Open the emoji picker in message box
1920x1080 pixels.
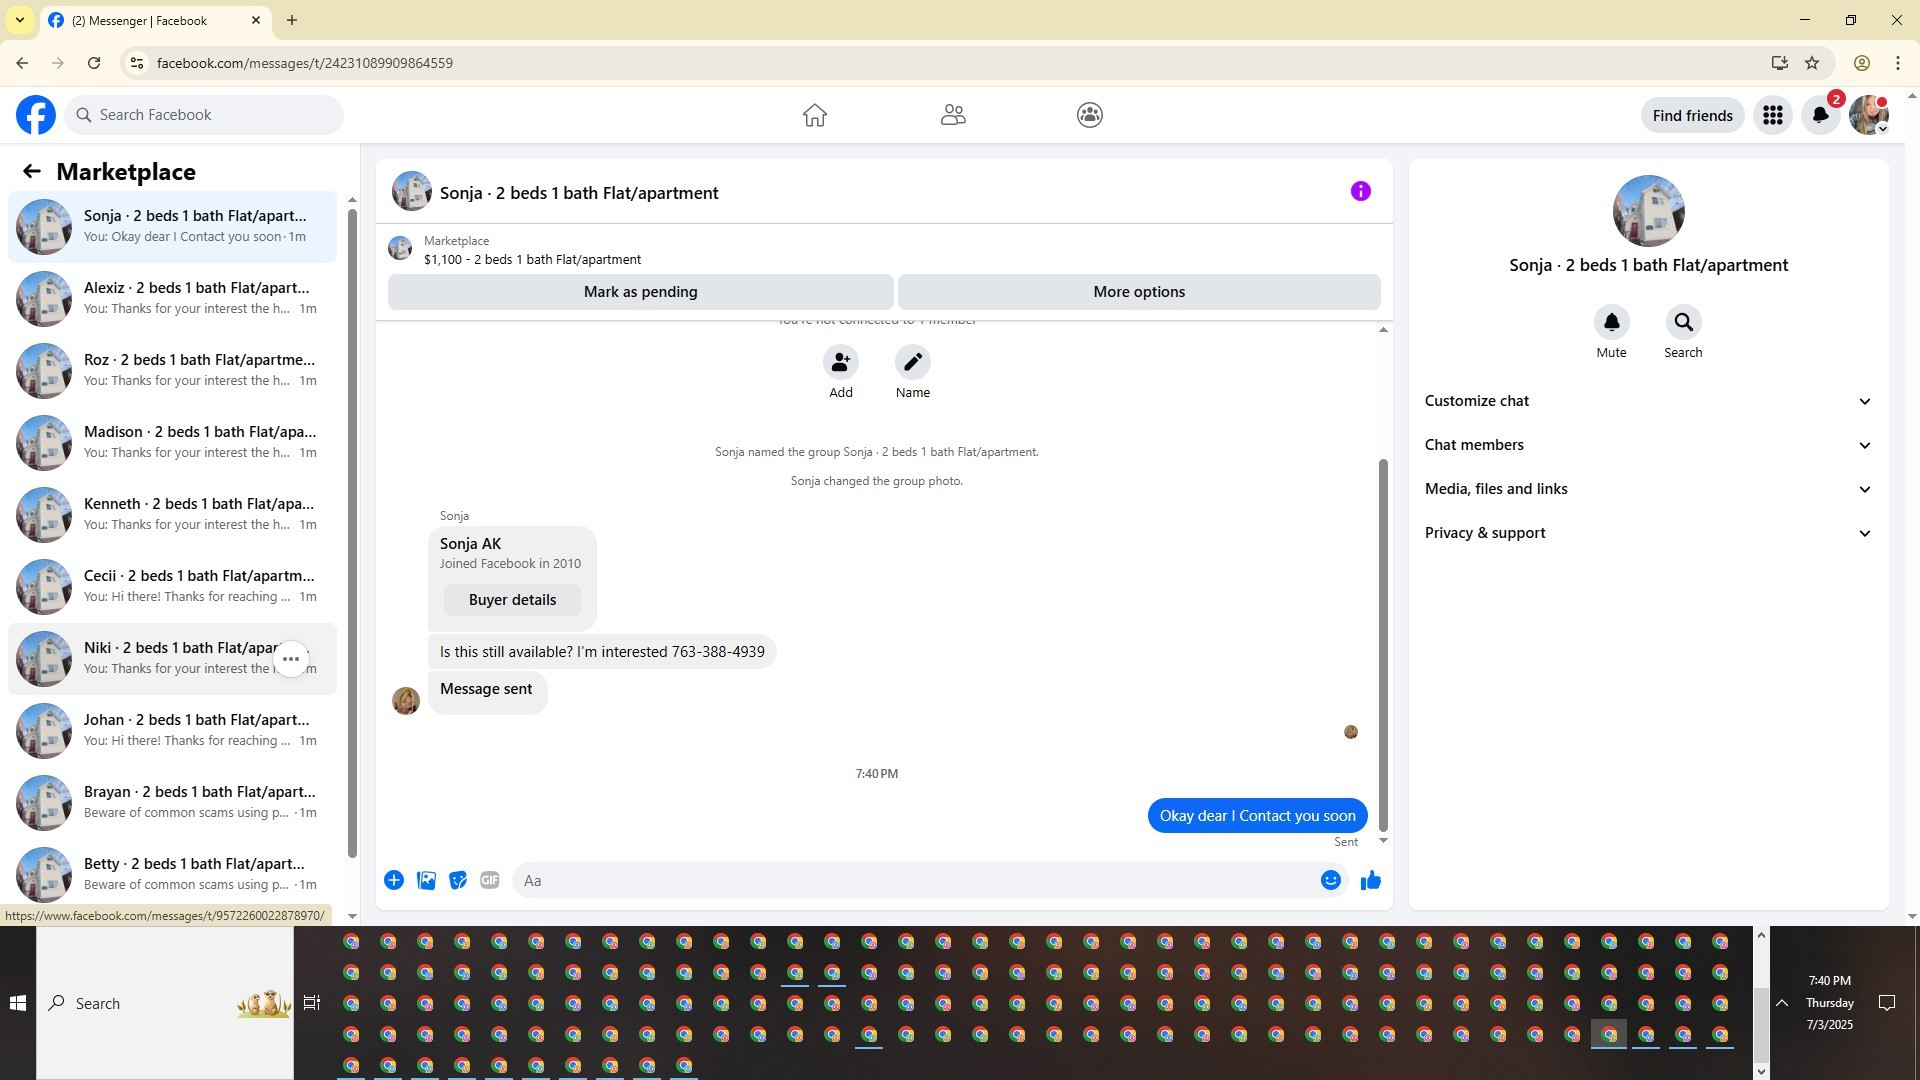tap(1330, 881)
